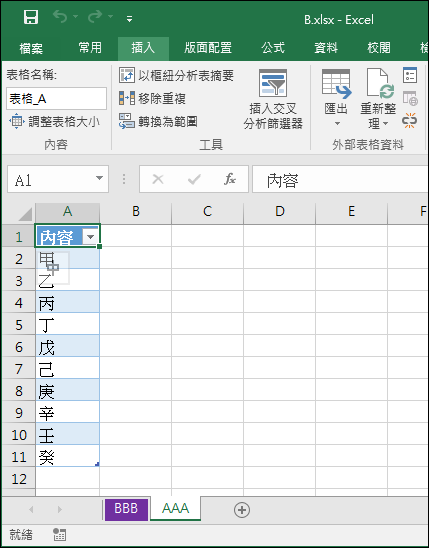The width and height of the screenshot is (429, 548).
Task: Click the table resize handle at A11 corner
Action: pos(97,464)
